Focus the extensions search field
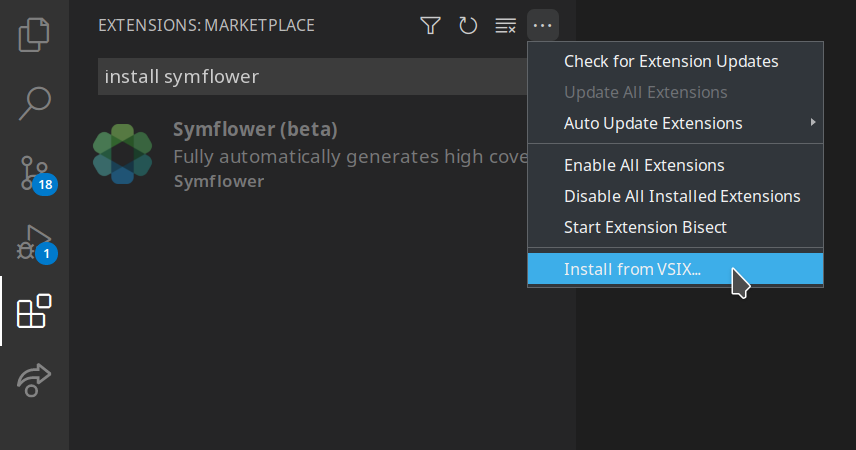 312,76
